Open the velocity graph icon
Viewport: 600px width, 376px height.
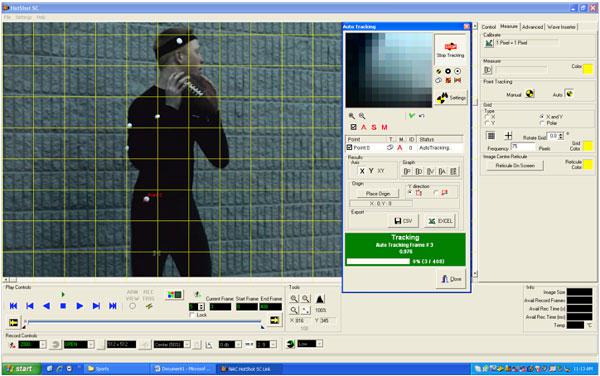click(x=430, y=171)
